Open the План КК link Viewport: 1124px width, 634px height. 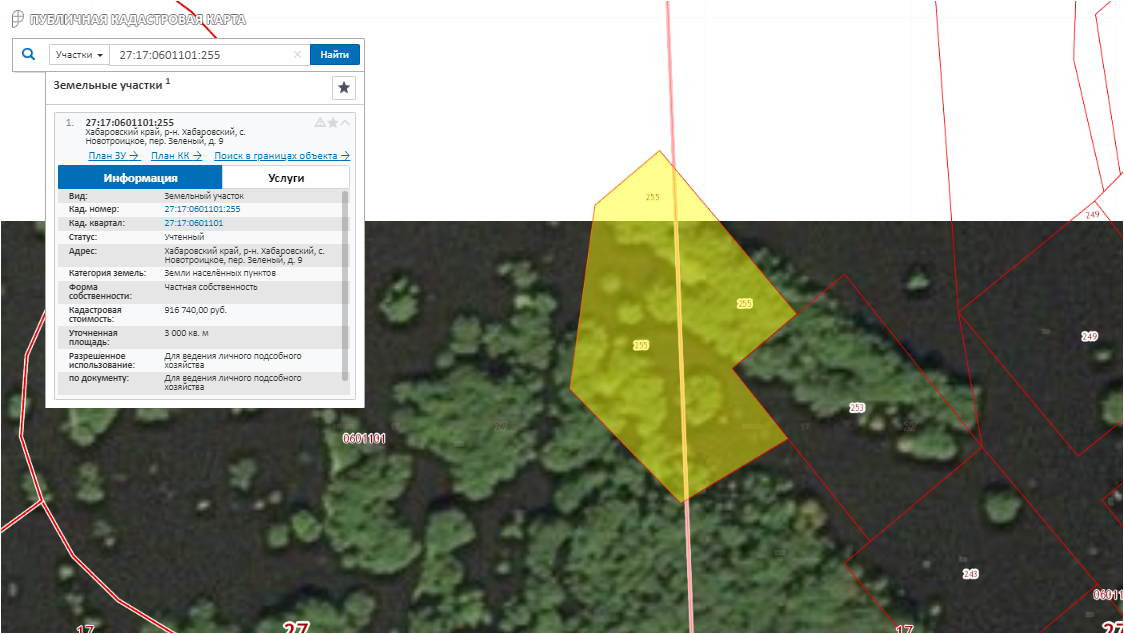coord(176,156)
